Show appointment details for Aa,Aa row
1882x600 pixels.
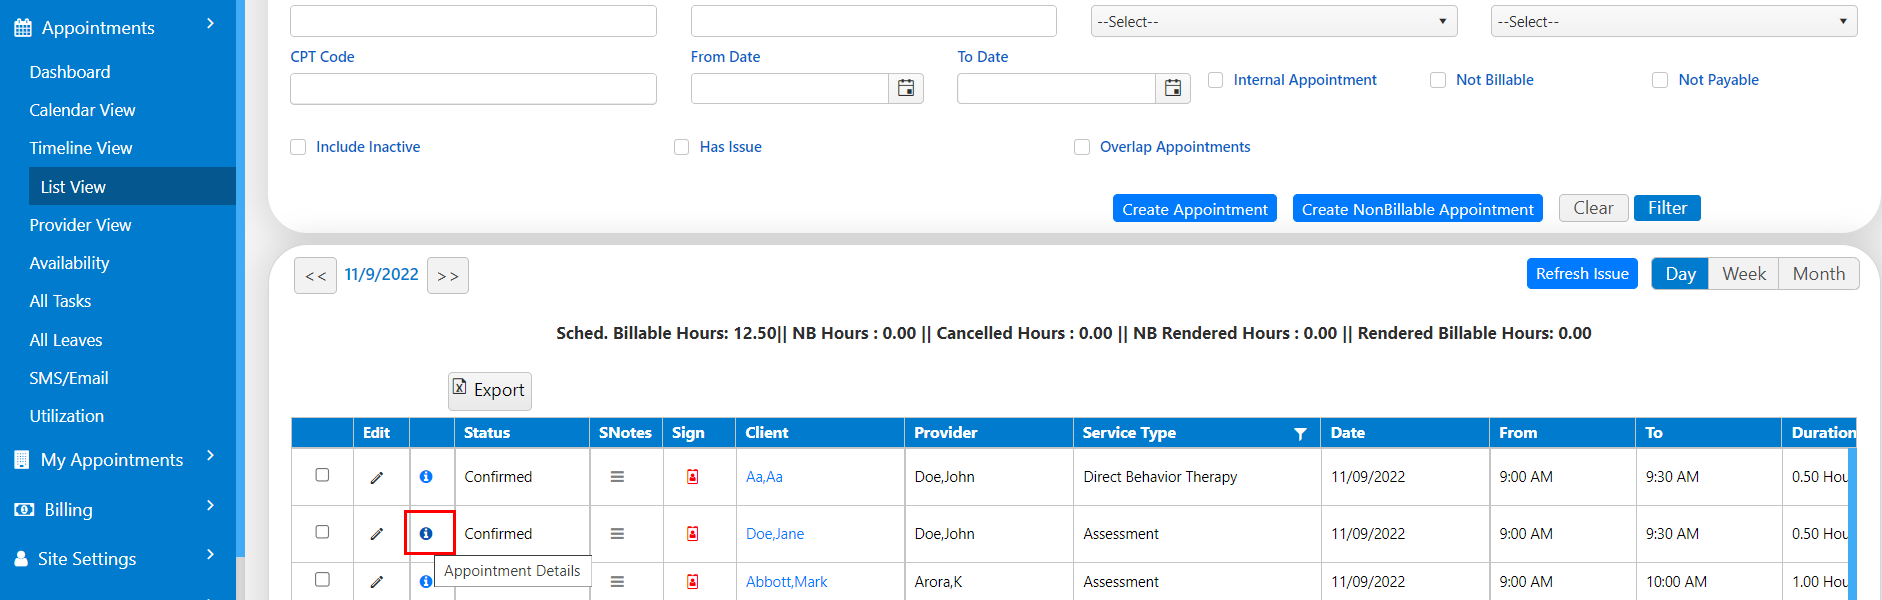tap(426, 477)
